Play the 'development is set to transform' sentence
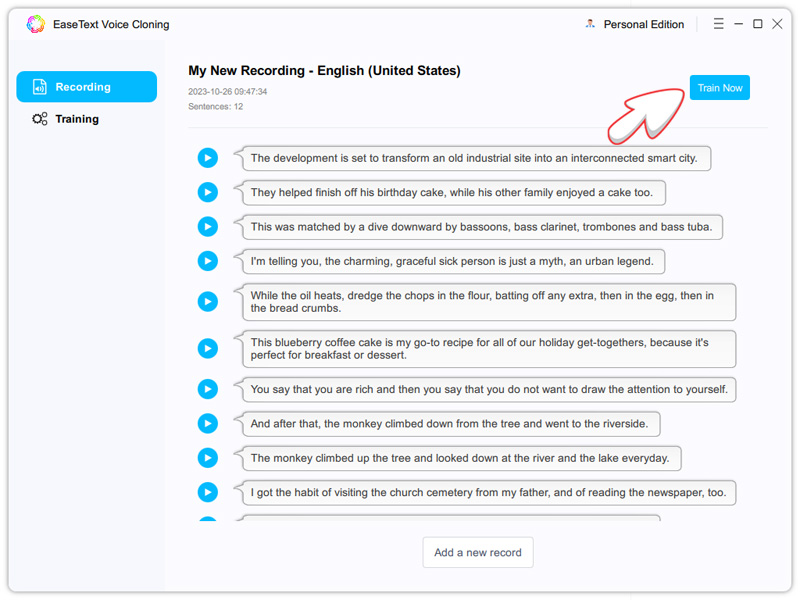The width and height of the screenshot is (800, 600). (x=208, y=158)
